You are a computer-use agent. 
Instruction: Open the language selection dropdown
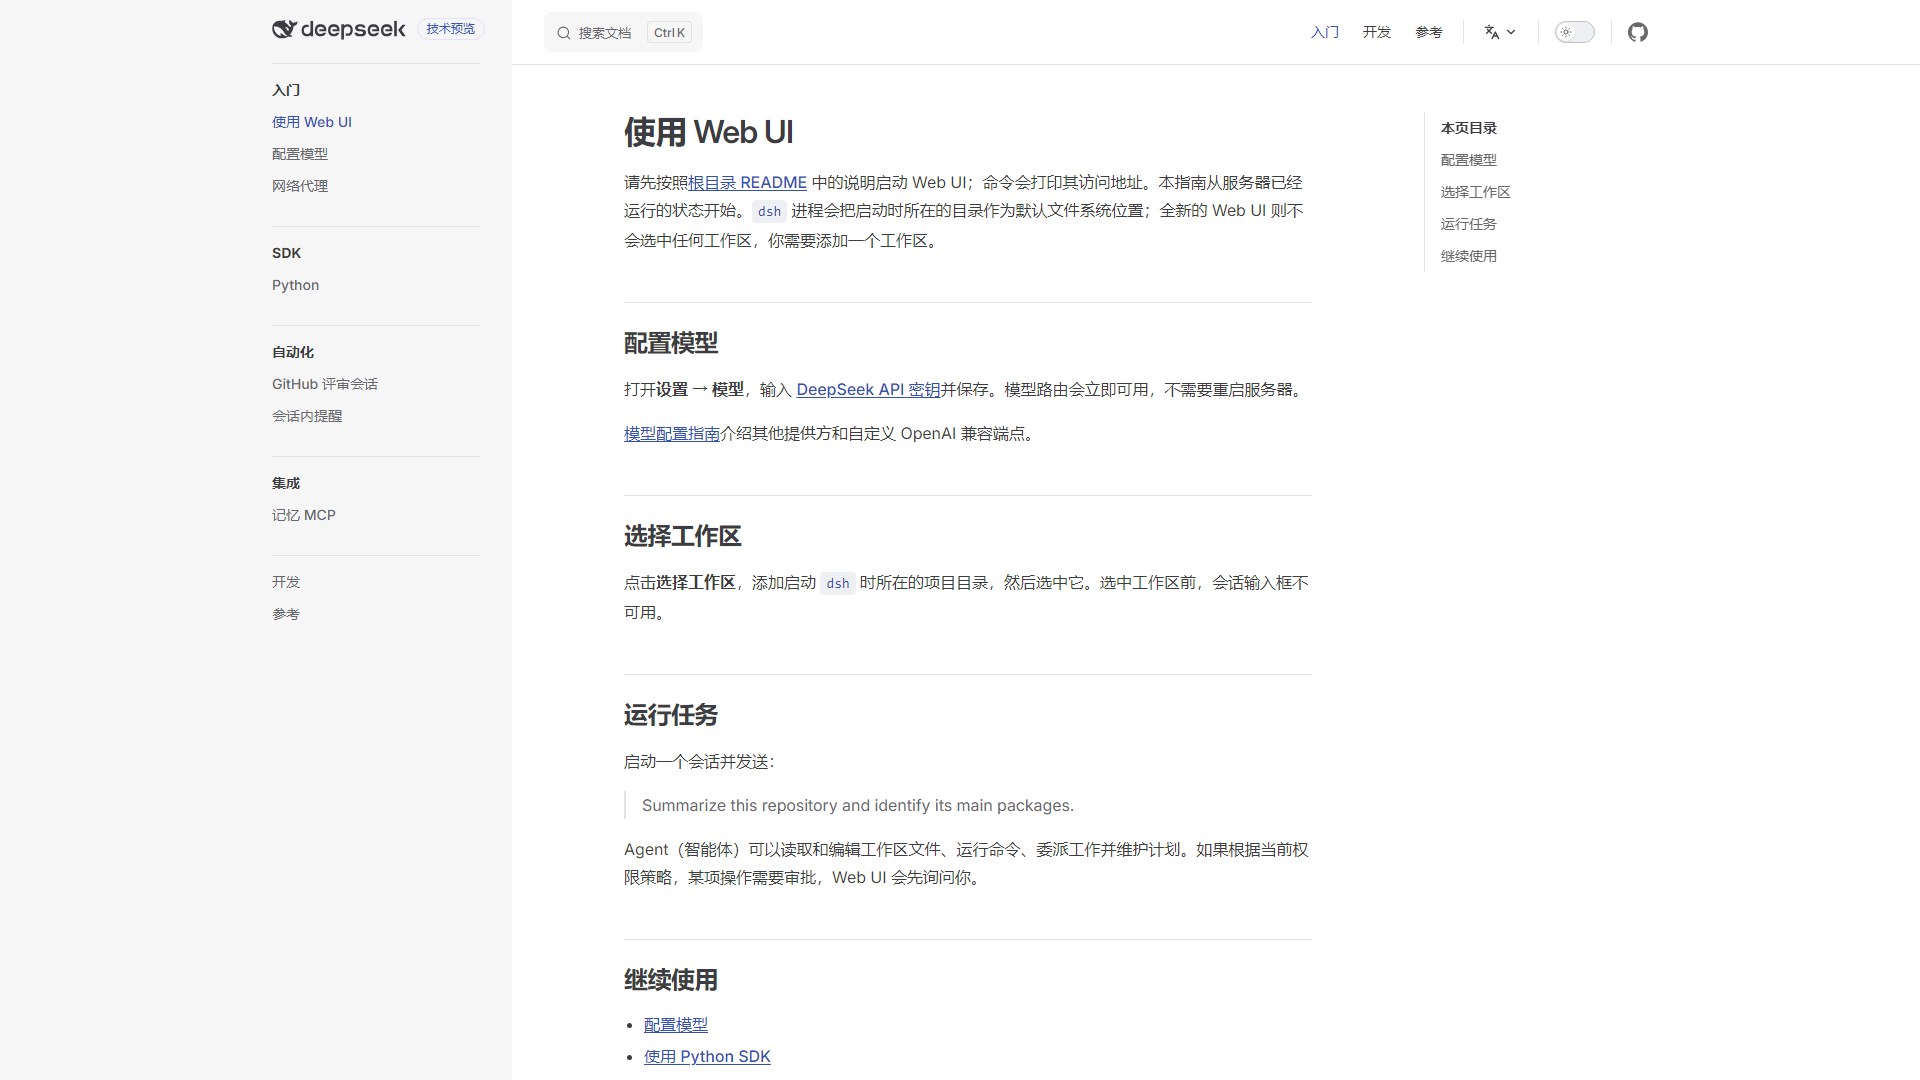click(1500, 32)
